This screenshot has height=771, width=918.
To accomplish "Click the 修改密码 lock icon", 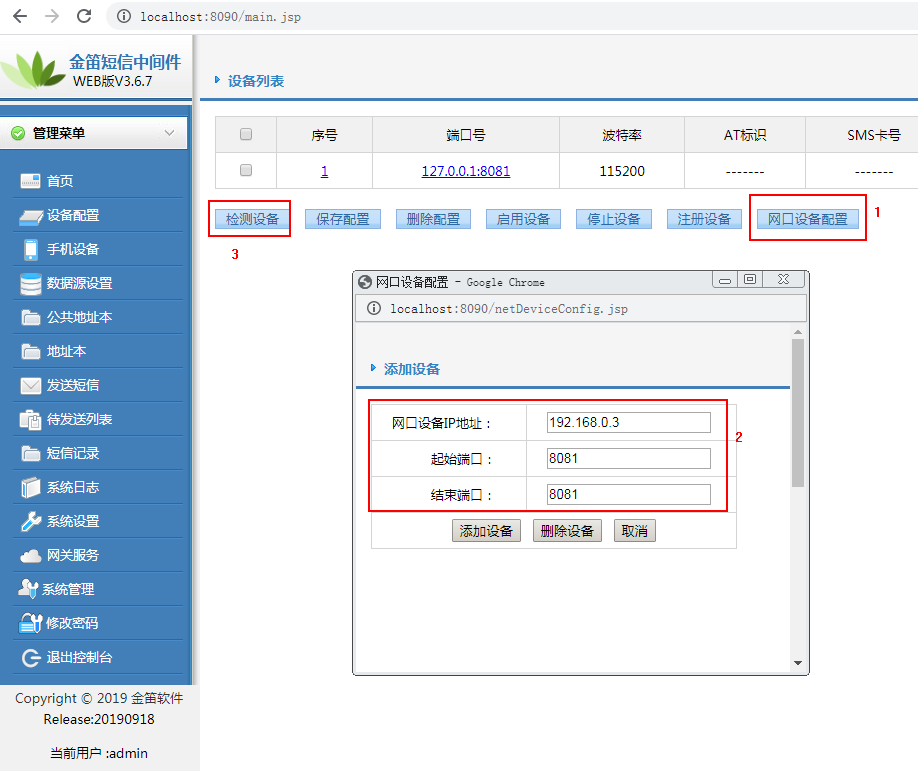I will pos(29,623).
